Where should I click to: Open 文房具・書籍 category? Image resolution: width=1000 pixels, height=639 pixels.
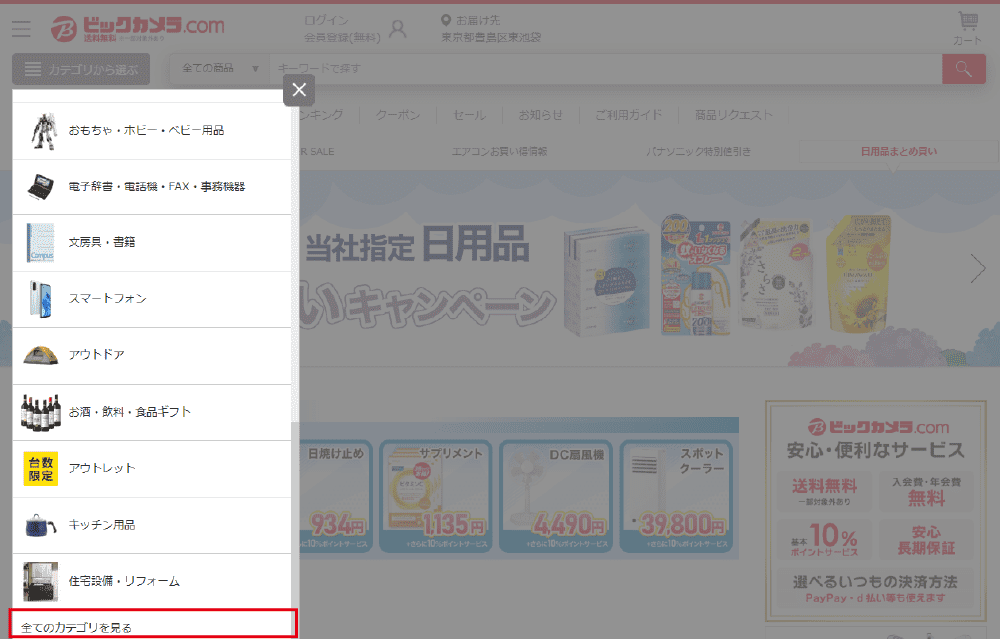pos(152,243)
